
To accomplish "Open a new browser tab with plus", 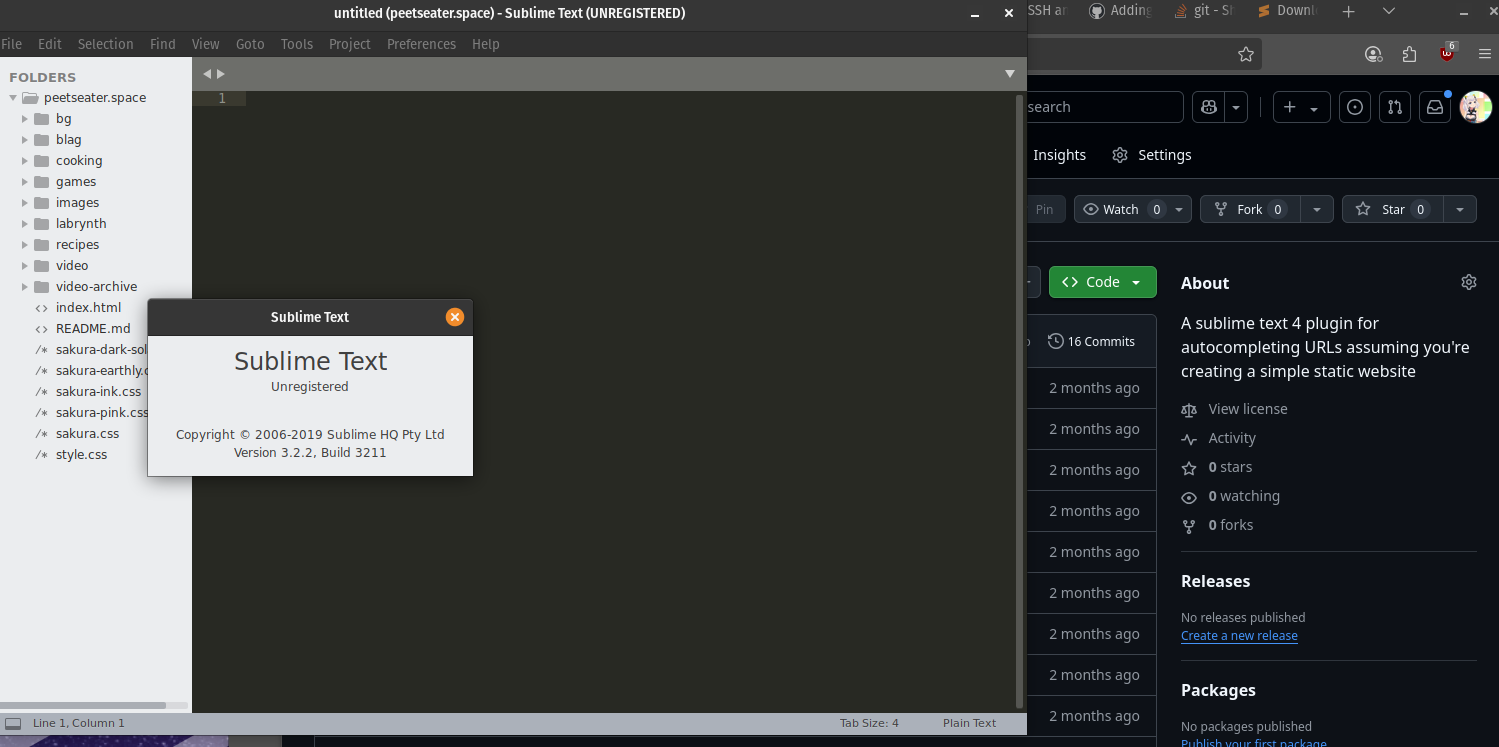I will point(1348,11).
